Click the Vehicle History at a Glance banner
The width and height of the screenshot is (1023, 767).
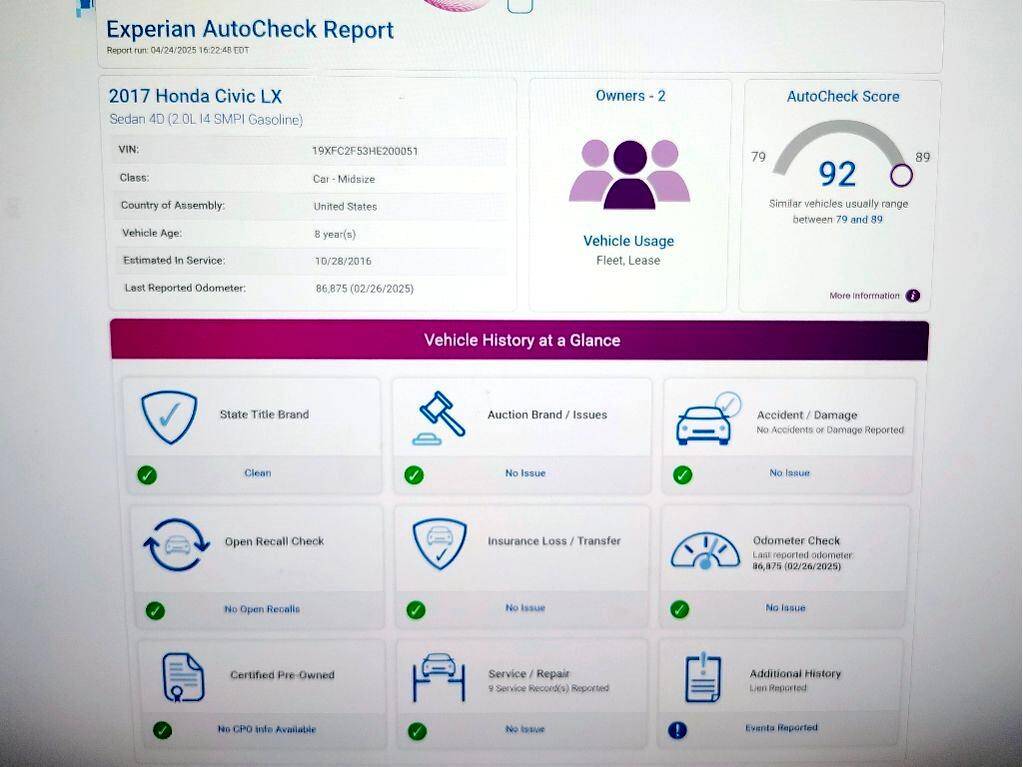coord(520,340)
